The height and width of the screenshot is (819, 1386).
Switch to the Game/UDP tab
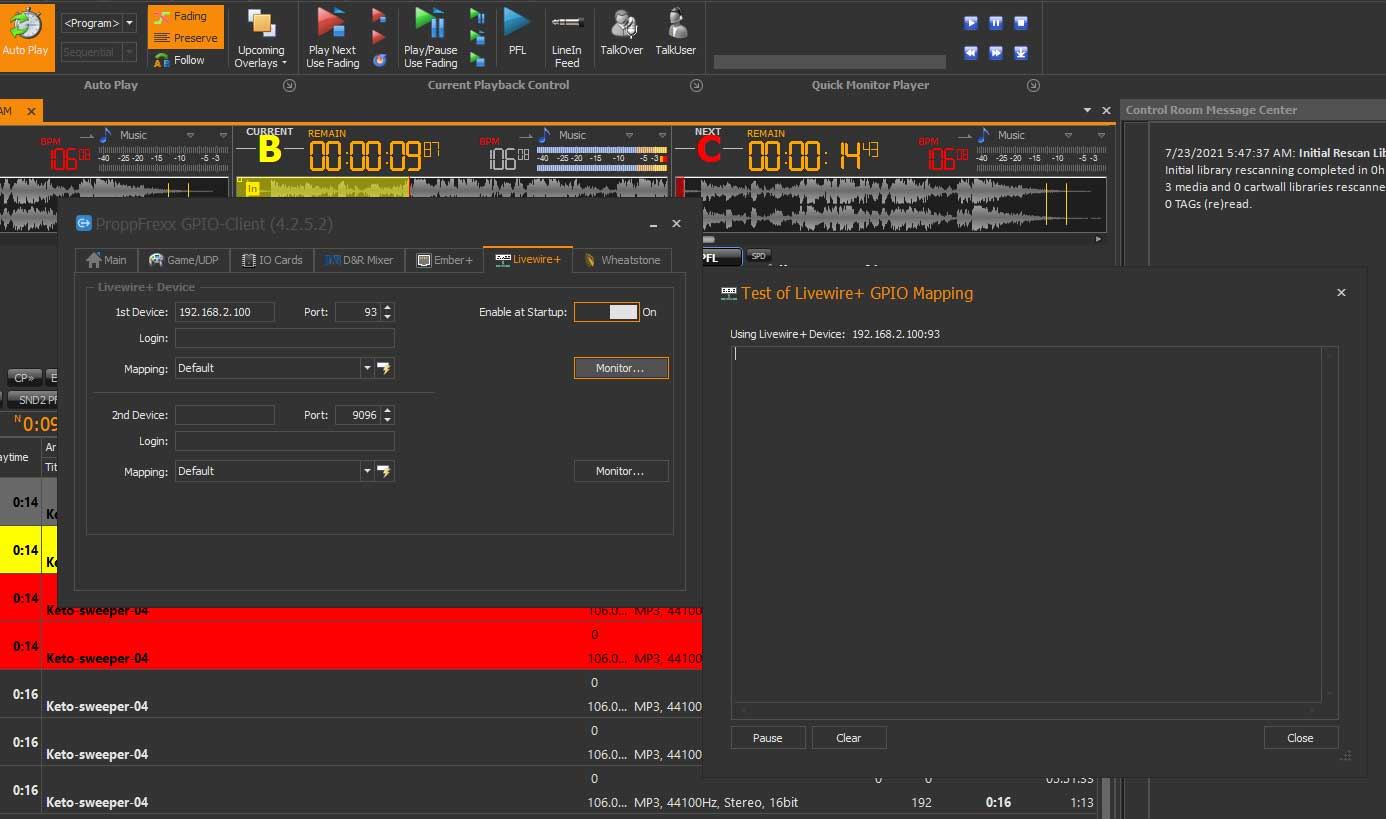pos(184,260)
